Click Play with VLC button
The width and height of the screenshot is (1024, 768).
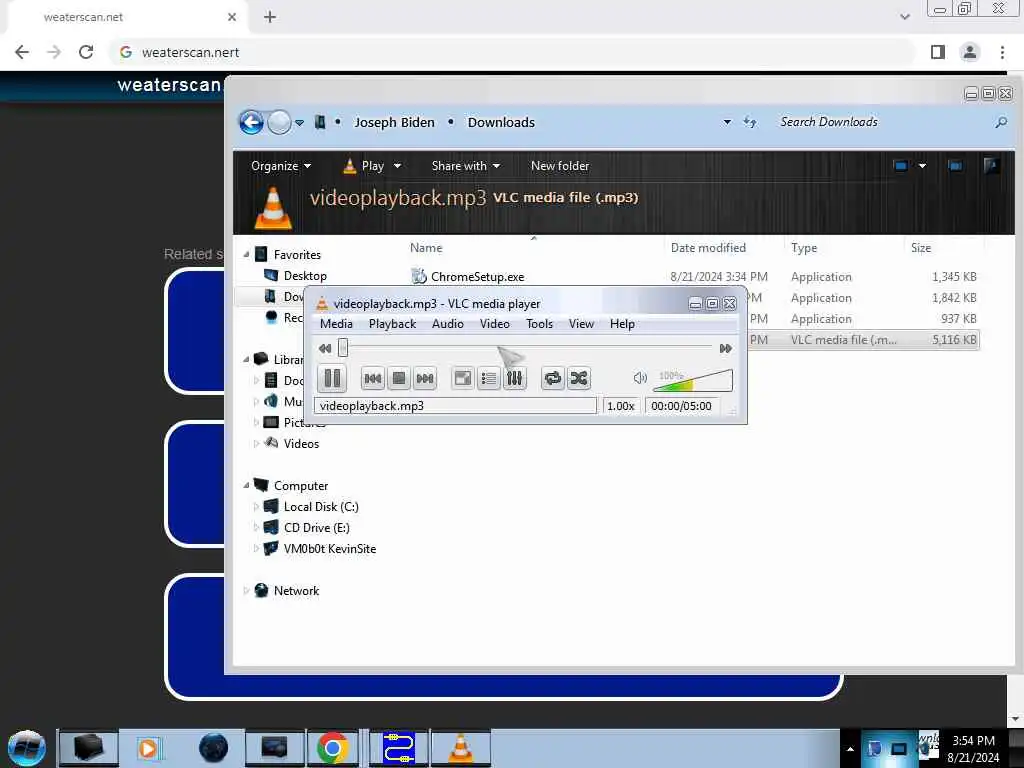click(x=364, y=166)
